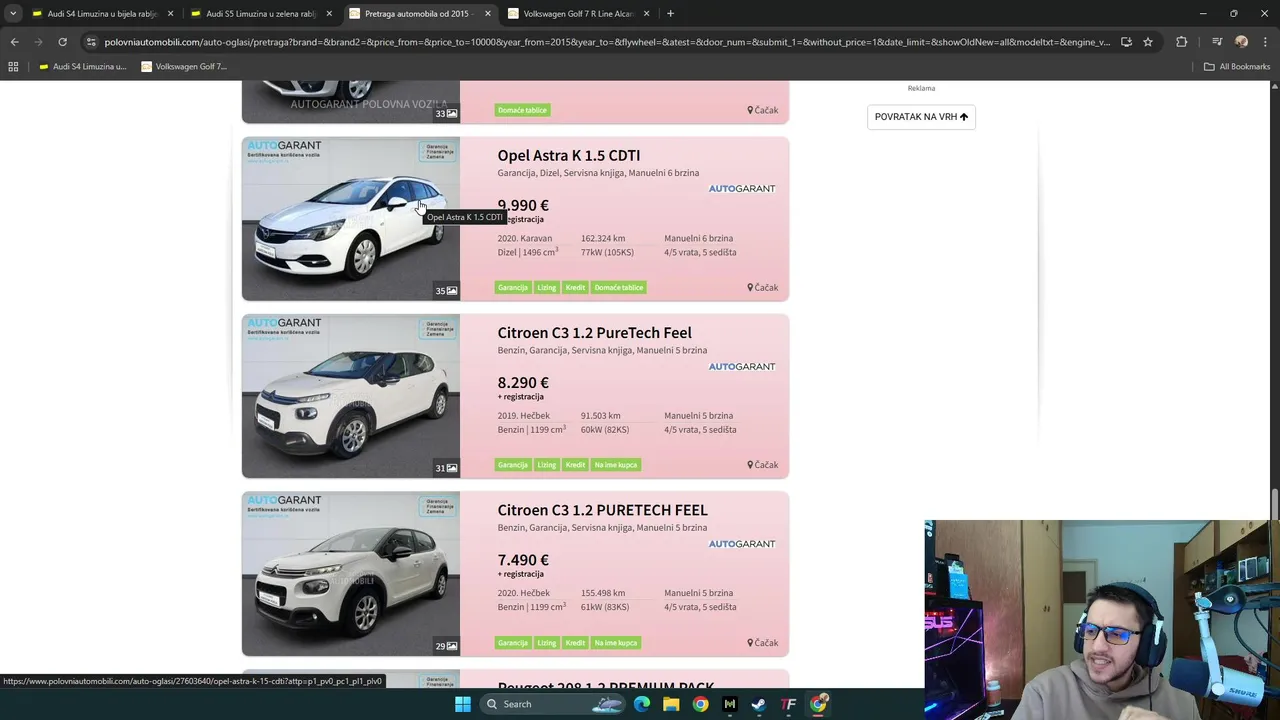This screenshot has width=1280, height=720.
Task: Click the Lizing tag on Opel Astra listing
Action: point(546,287)
